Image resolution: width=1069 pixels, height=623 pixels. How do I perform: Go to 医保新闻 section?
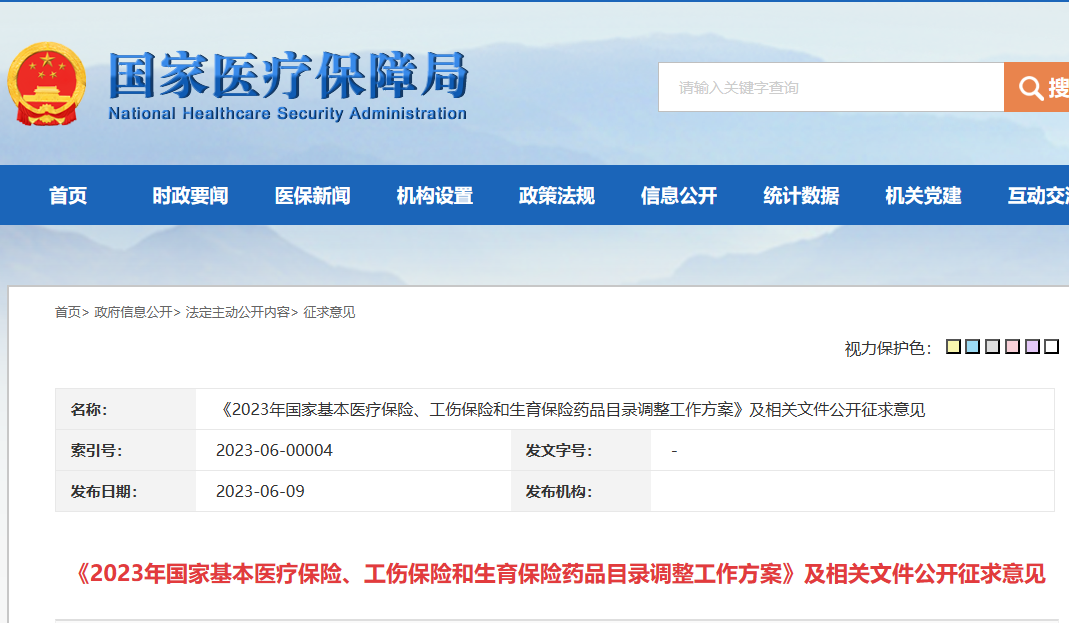click(312, 196)
